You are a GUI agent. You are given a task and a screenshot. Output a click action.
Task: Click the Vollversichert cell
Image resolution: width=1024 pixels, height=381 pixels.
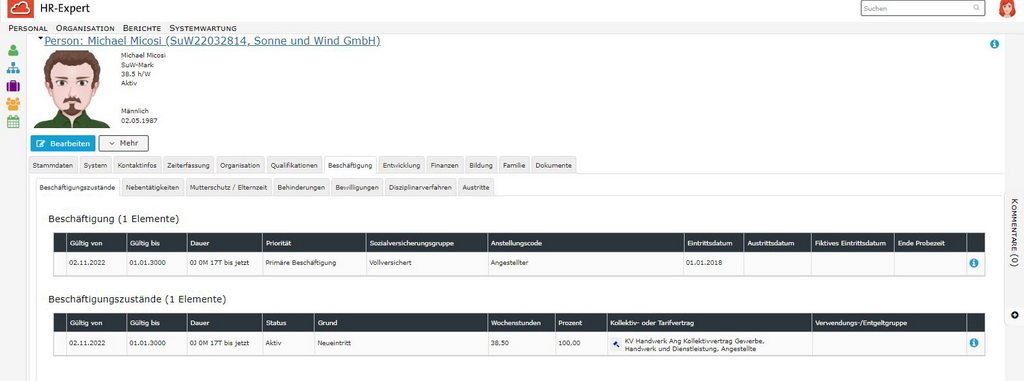[x=426, y=263]
